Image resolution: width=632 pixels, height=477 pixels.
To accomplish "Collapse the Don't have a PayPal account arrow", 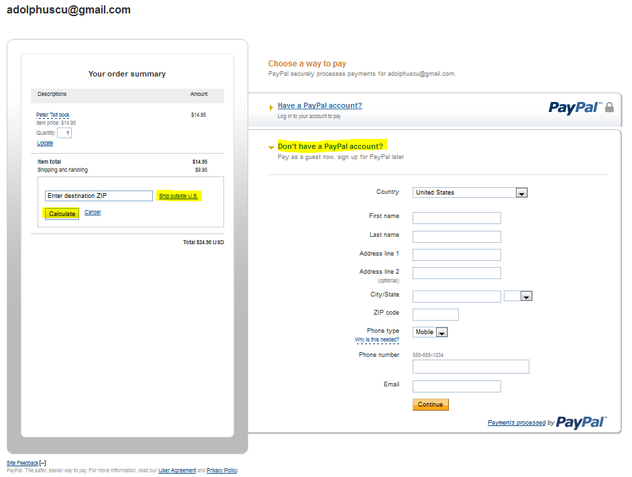I will click(x=271, y=147).
